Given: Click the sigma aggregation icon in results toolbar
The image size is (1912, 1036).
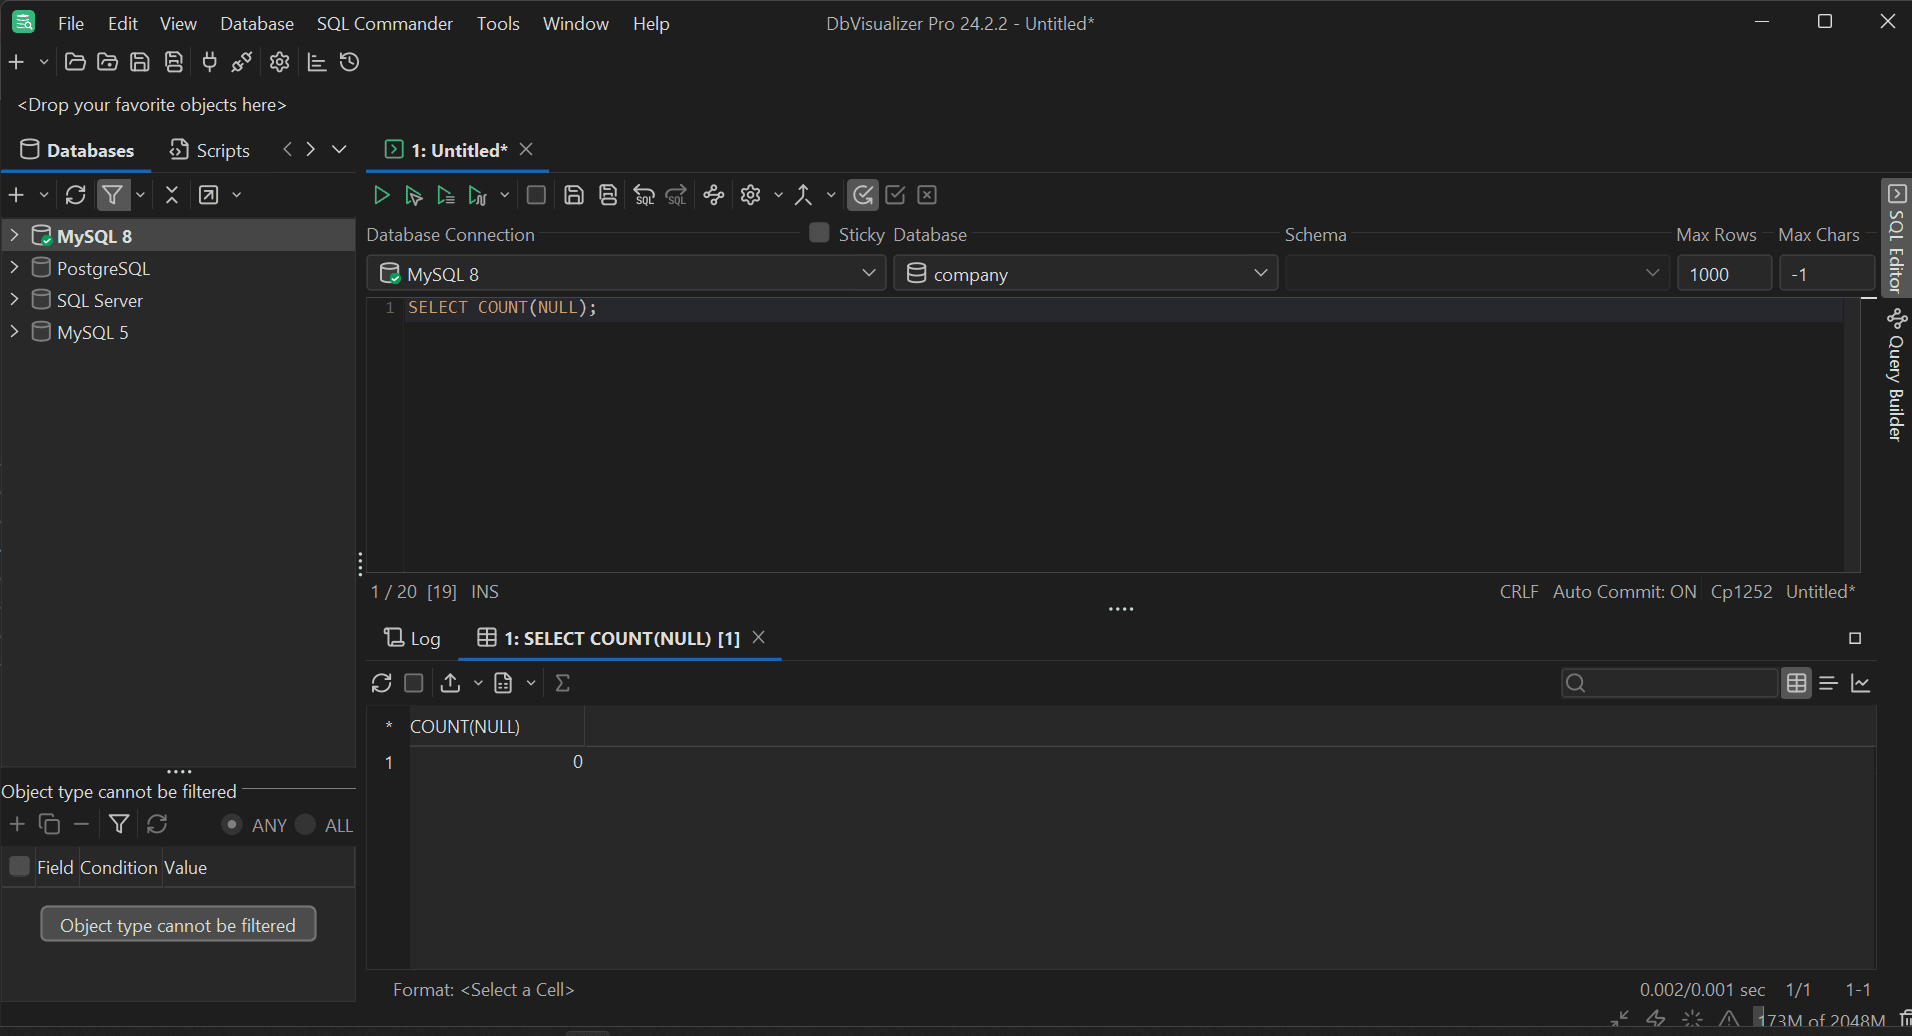Looking at the screenshot, I should coord(563,683).
